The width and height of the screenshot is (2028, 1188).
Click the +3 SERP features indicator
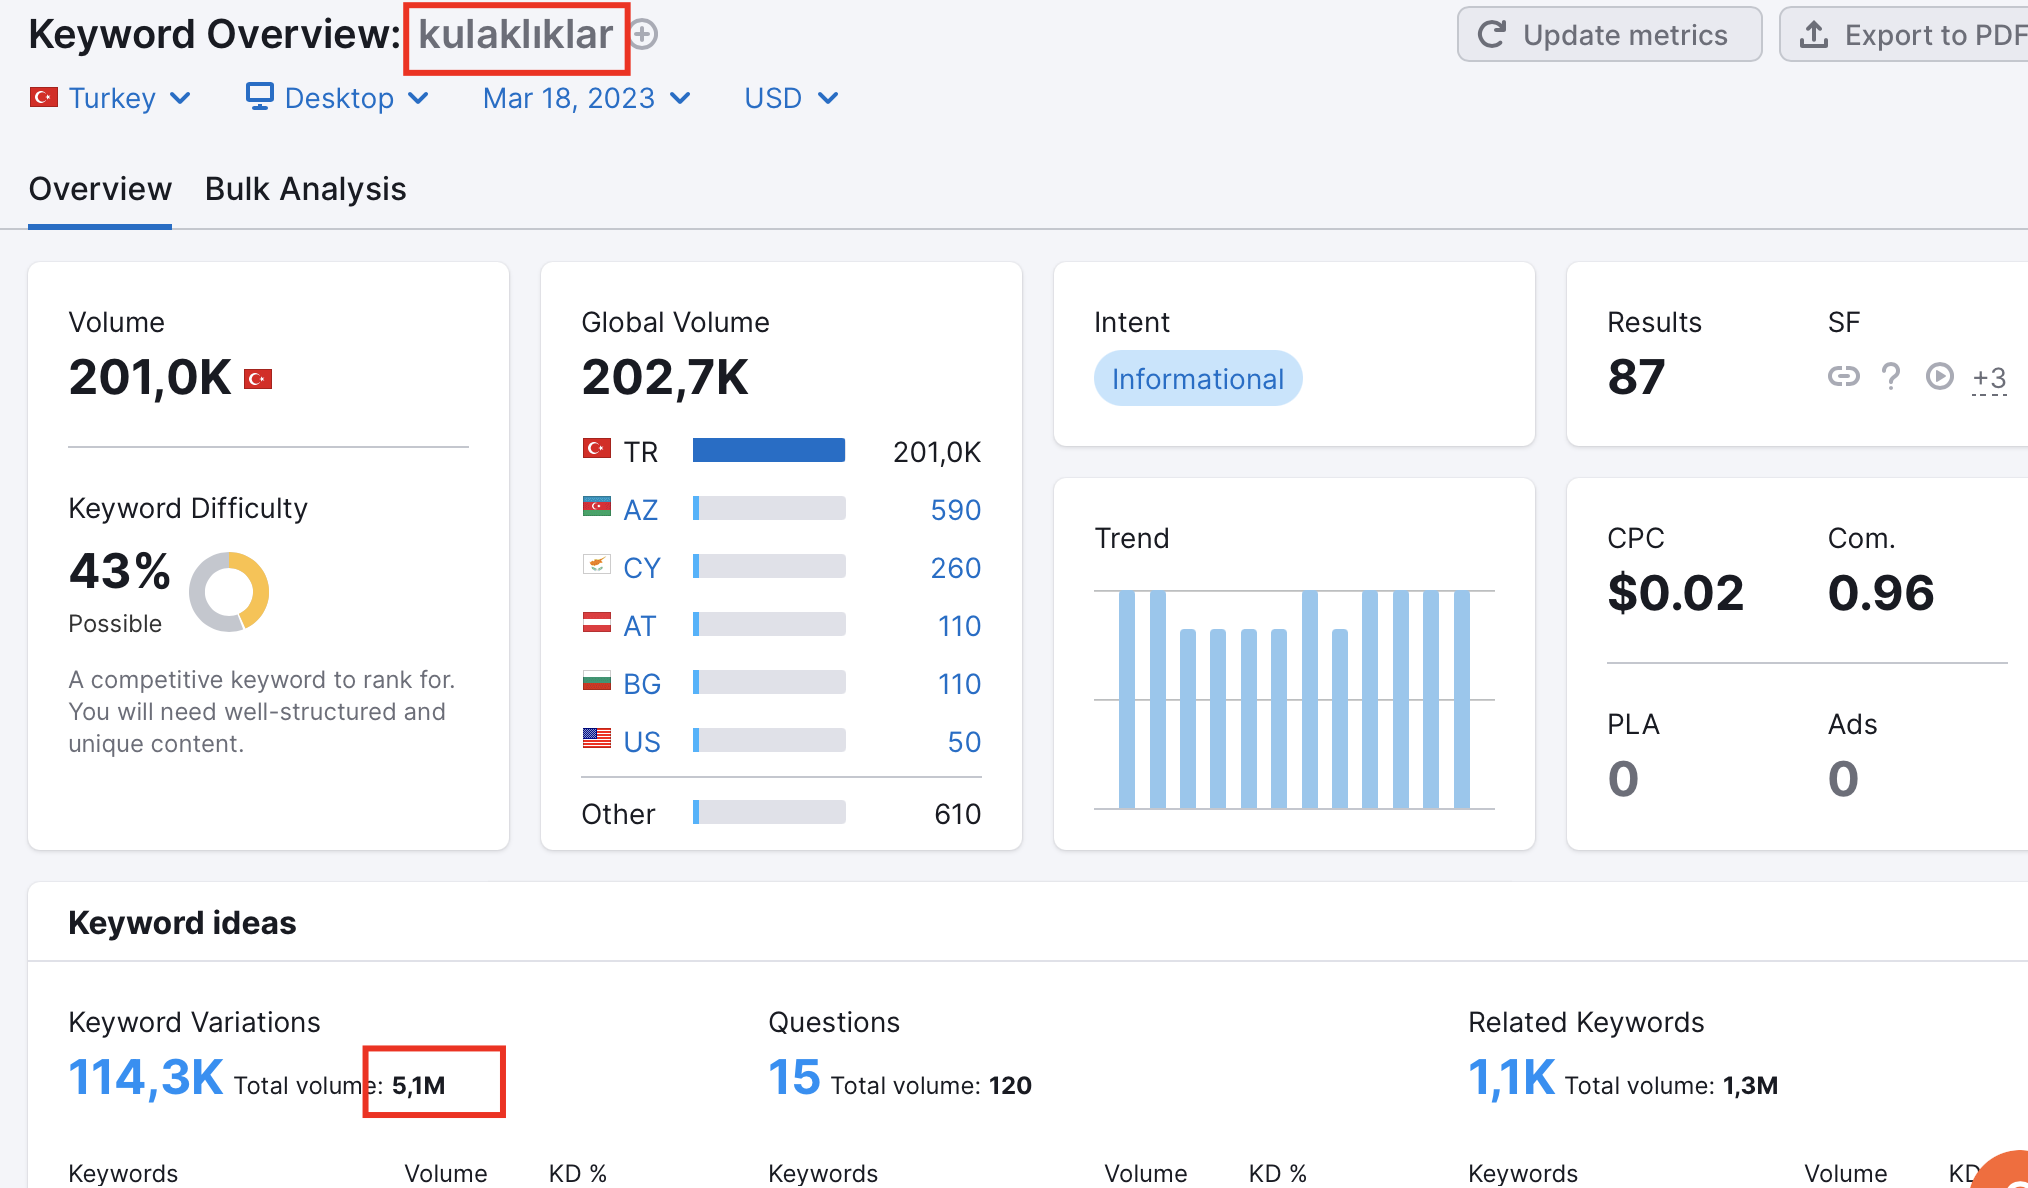(1989, 379)
